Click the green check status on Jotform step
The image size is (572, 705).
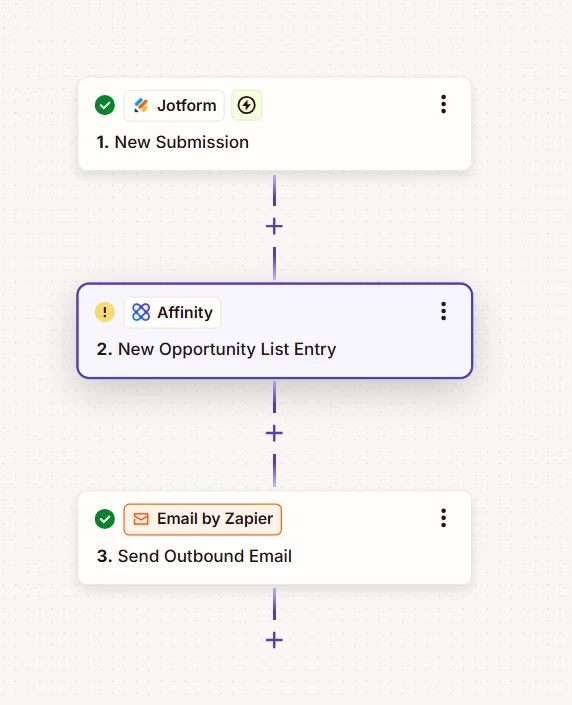pyautogui.click(x=105, y=105)
